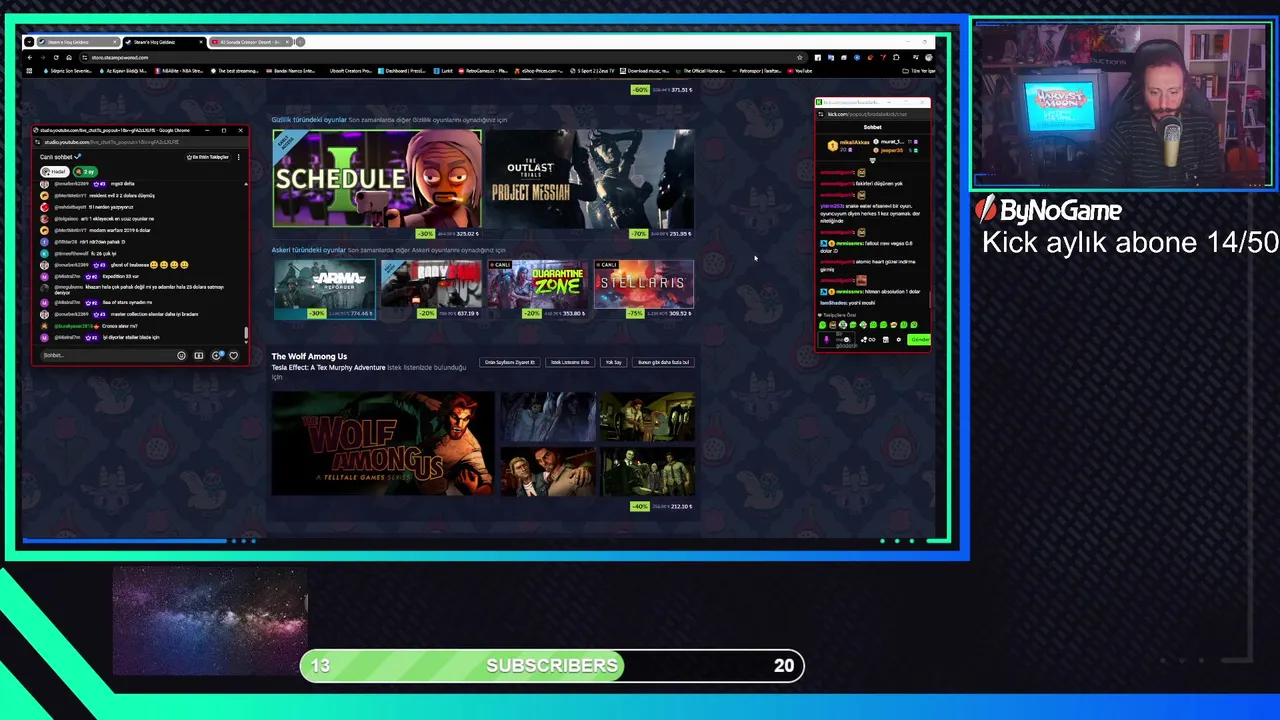
Task: Open YouTube chat top fans button
Action: click(208, 157)
